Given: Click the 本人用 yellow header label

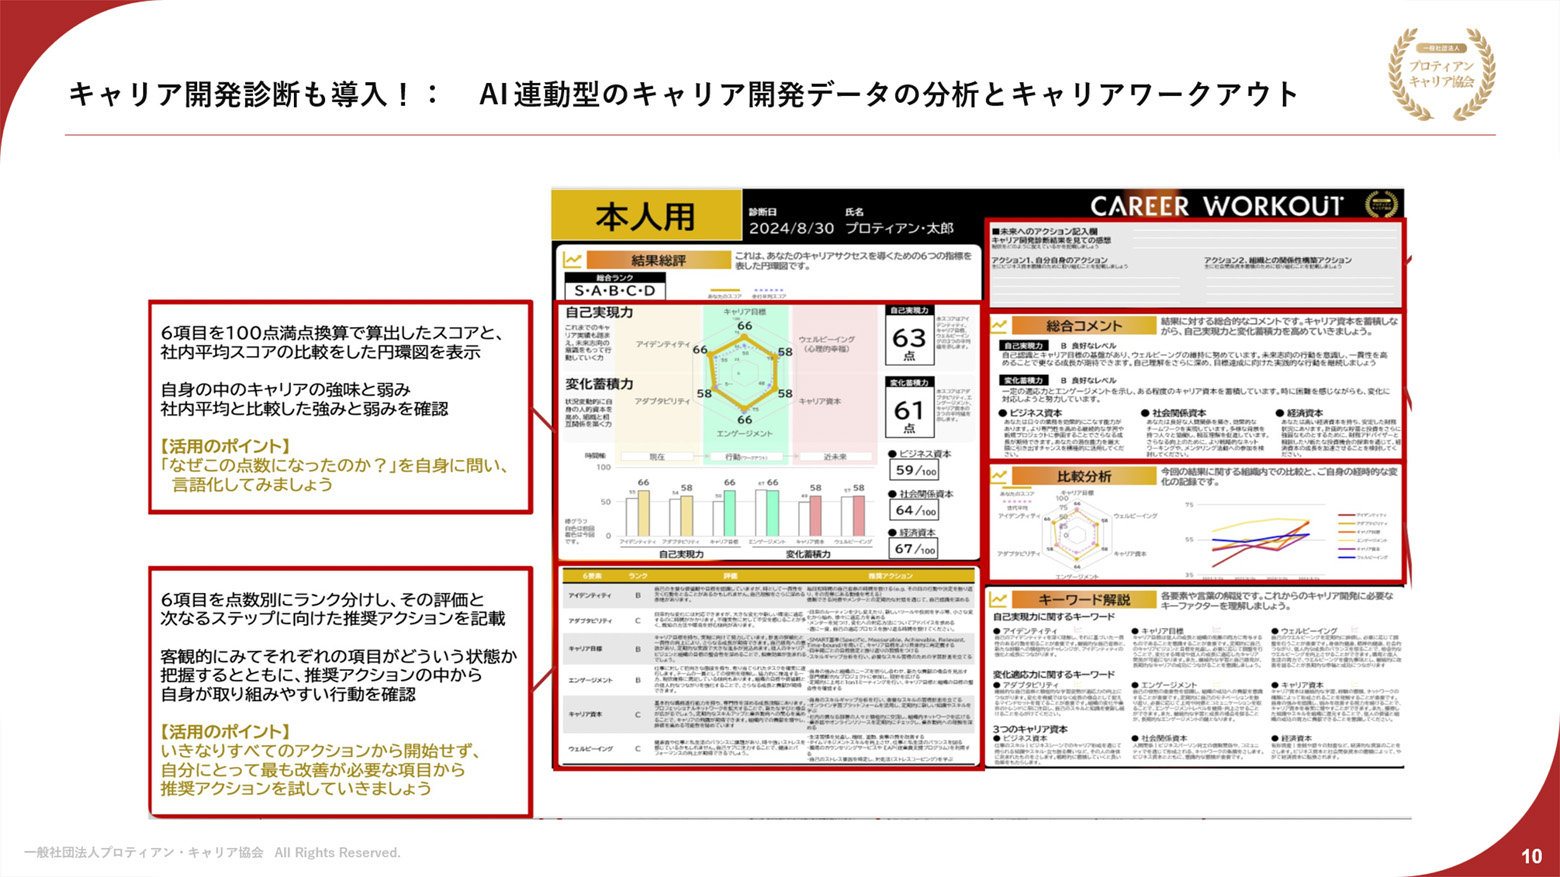Looking at the screenshot, I should (x=646, y=217).
